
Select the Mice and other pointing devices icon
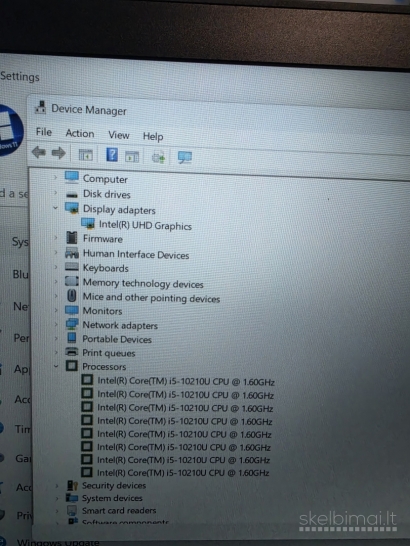71,296
